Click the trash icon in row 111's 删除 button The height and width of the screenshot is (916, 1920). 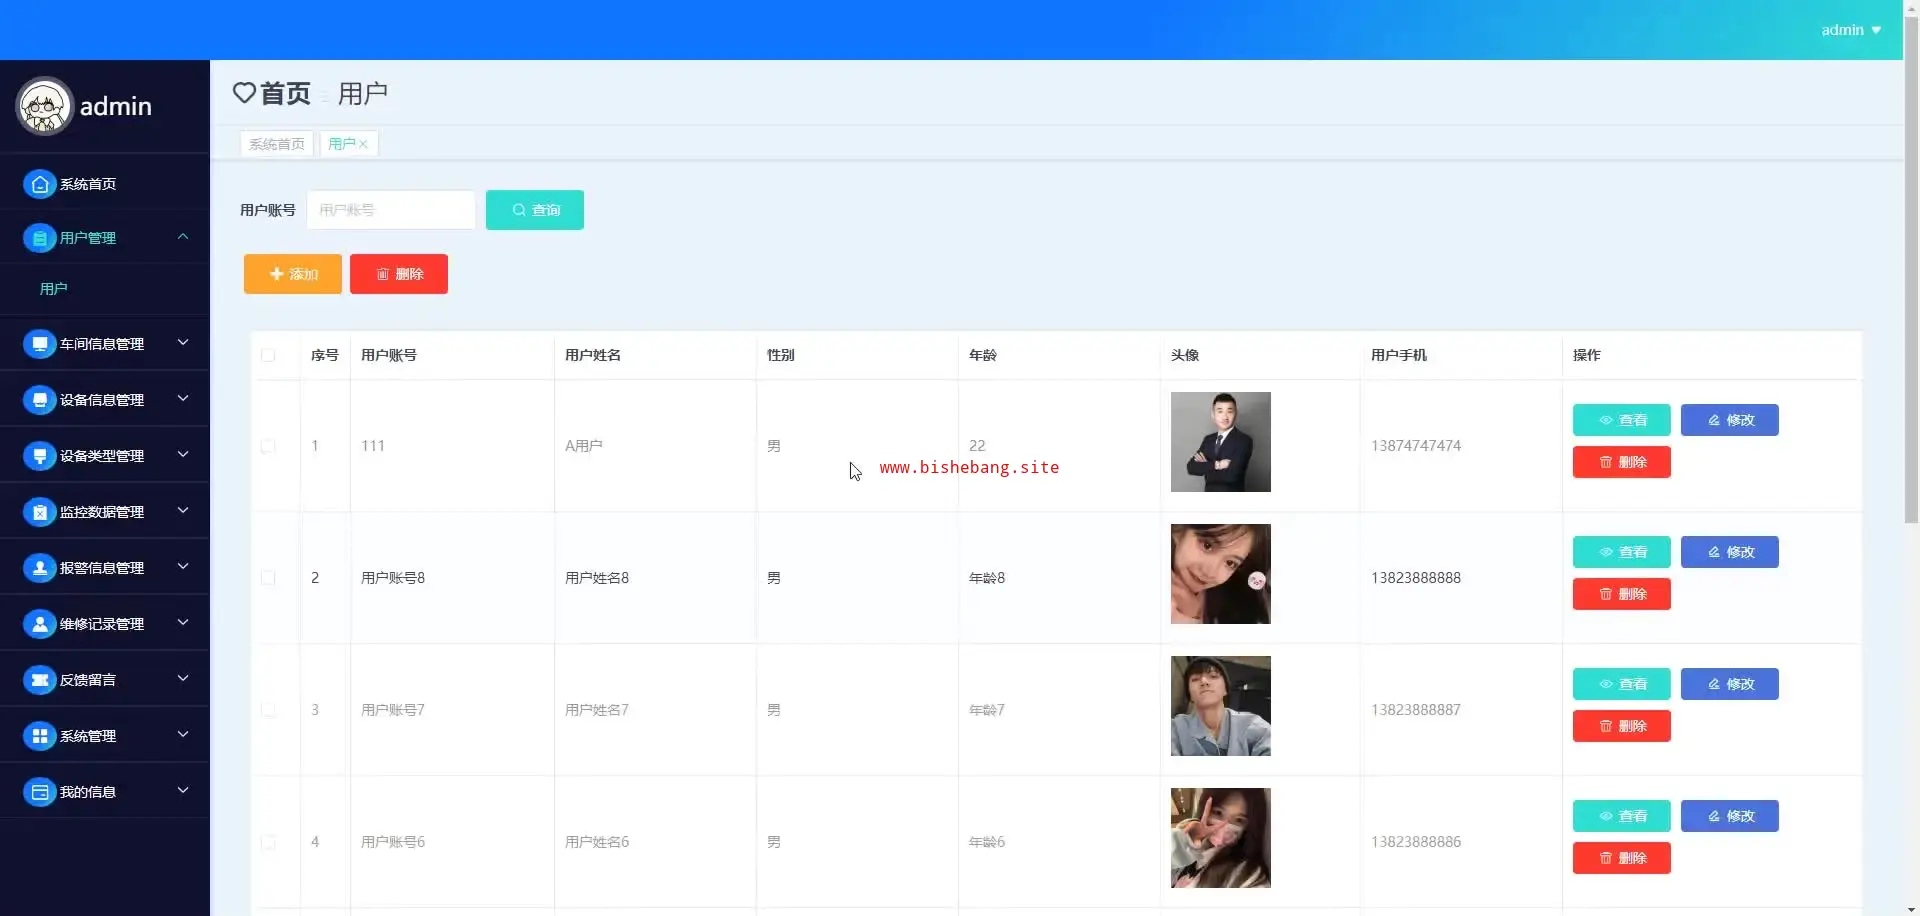pos(1606,462)
